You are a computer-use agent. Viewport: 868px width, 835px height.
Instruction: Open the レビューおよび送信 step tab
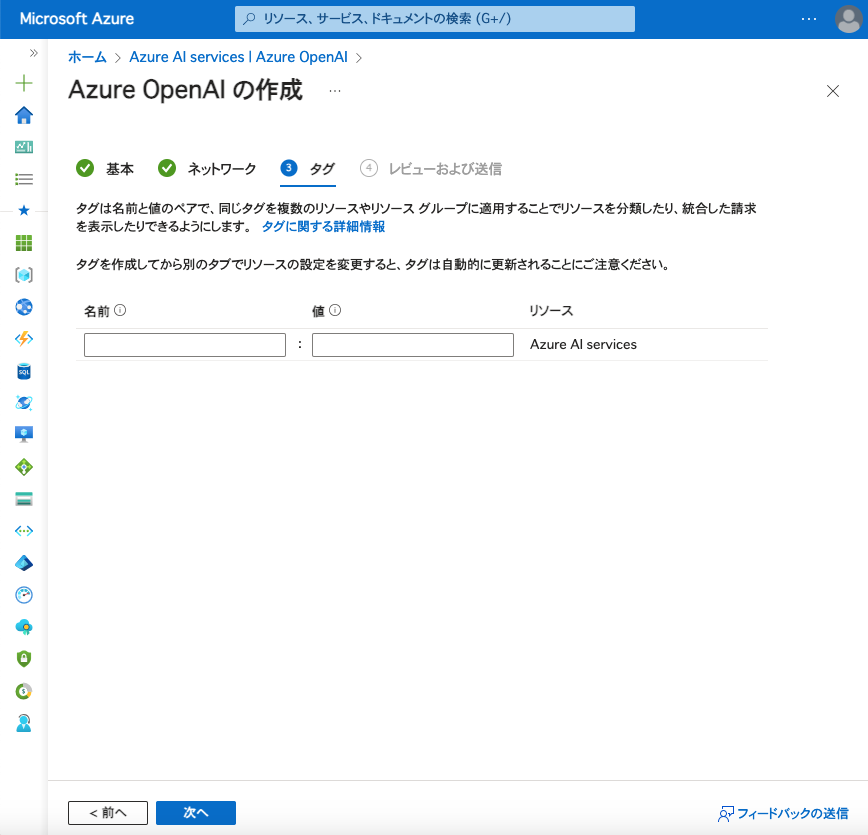point(431,168)
